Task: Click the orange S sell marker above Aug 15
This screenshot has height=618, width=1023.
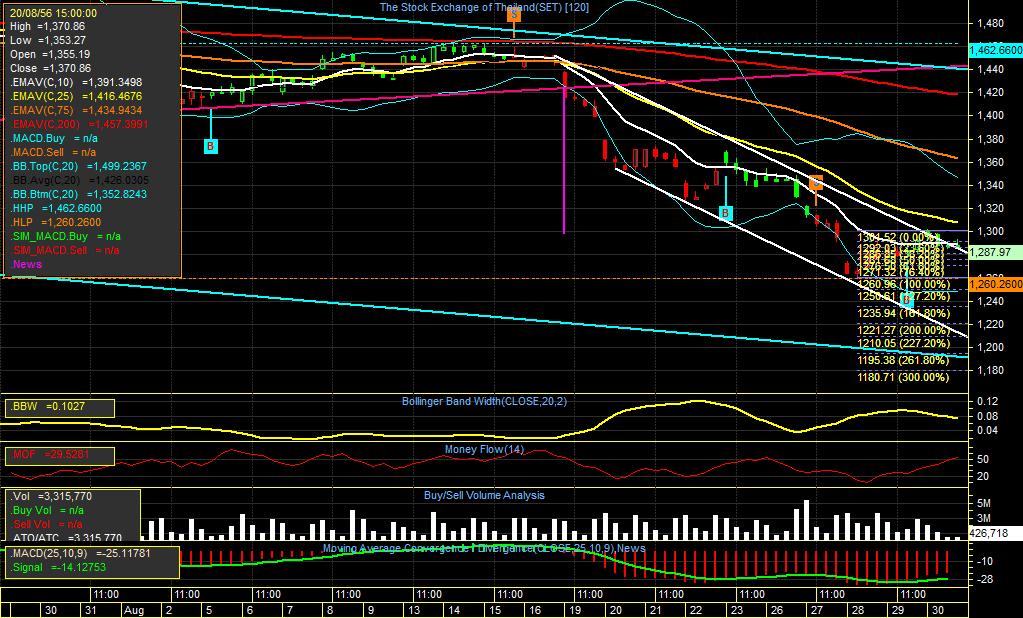Action: coord(514,14)
